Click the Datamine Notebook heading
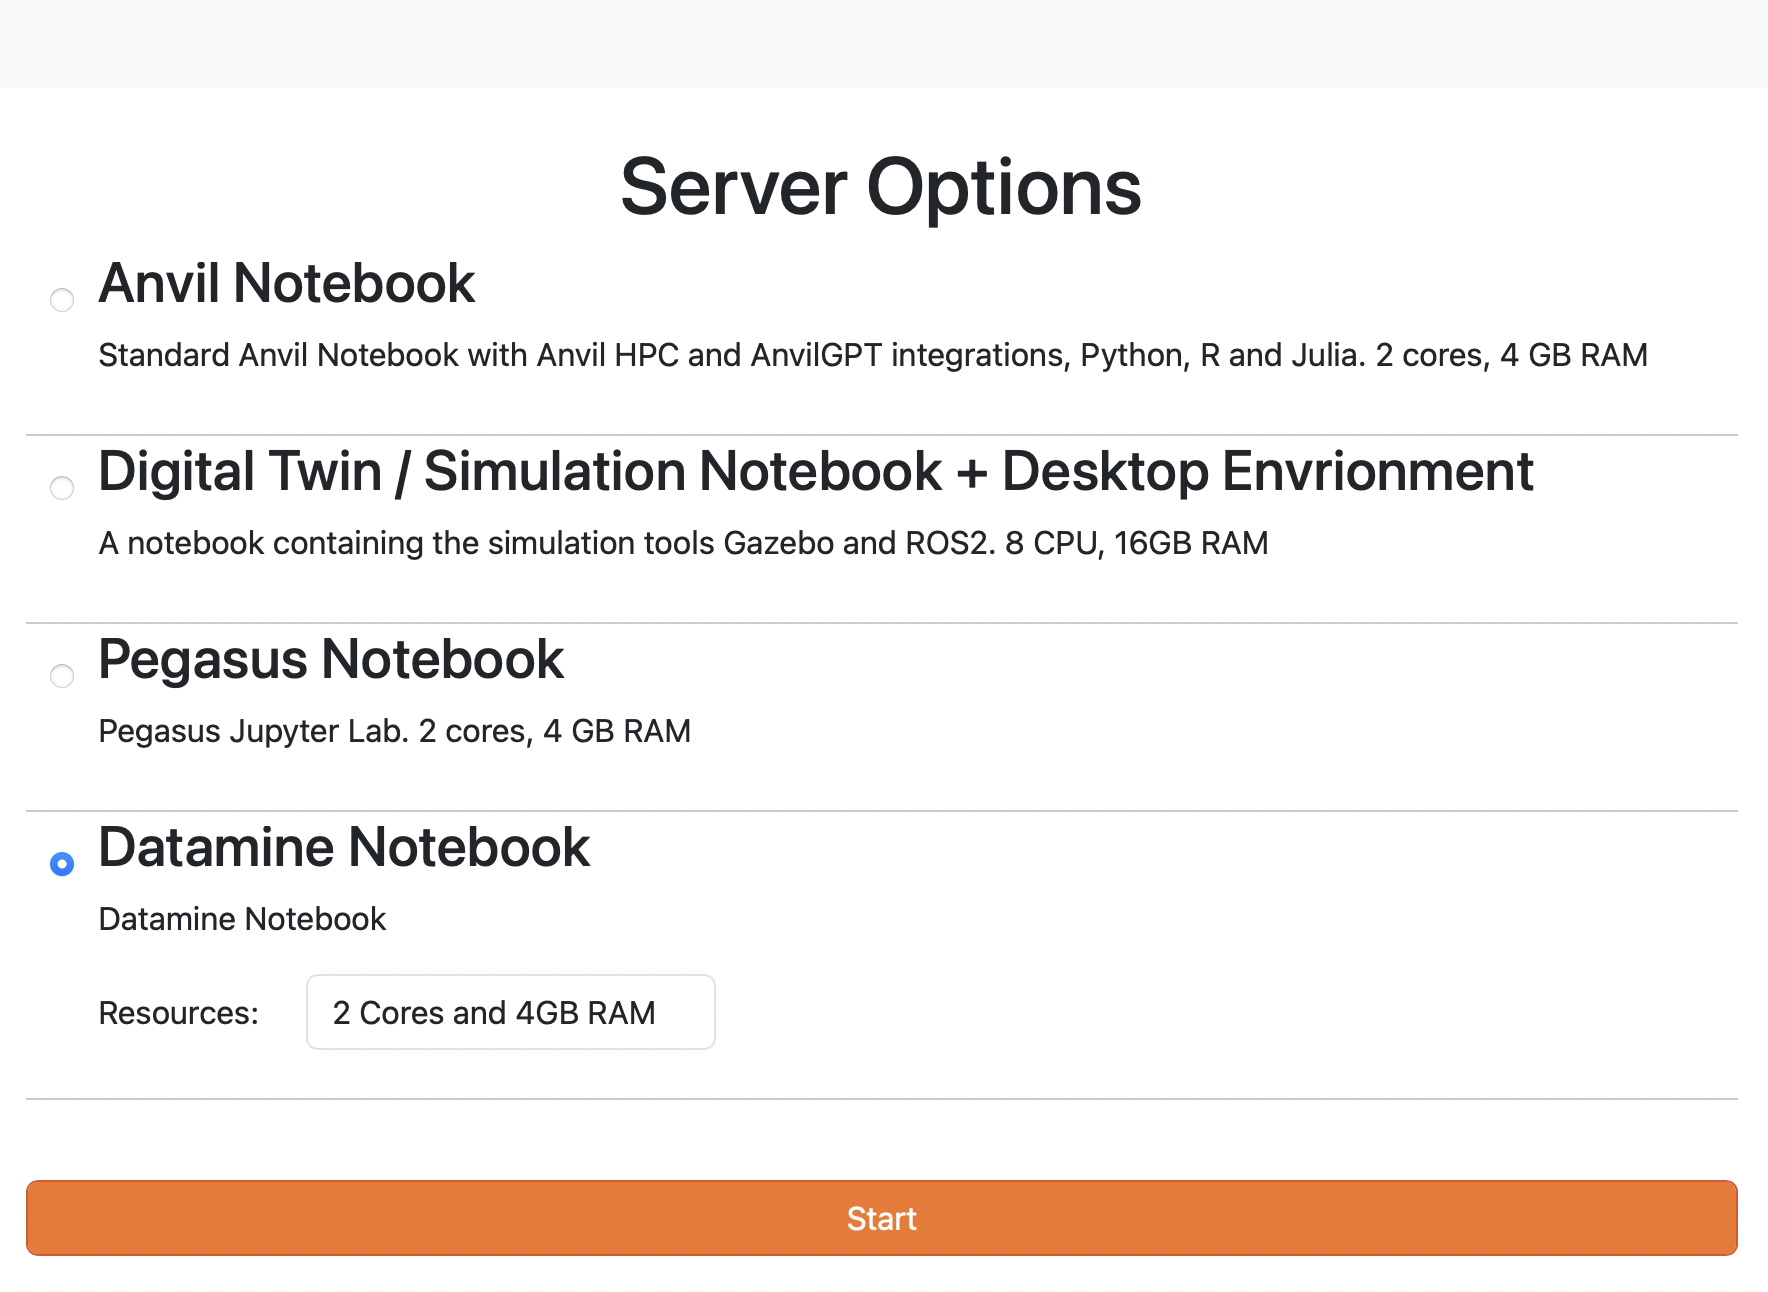Viewport: 1768px width, 1292px height. coord(343,847)
